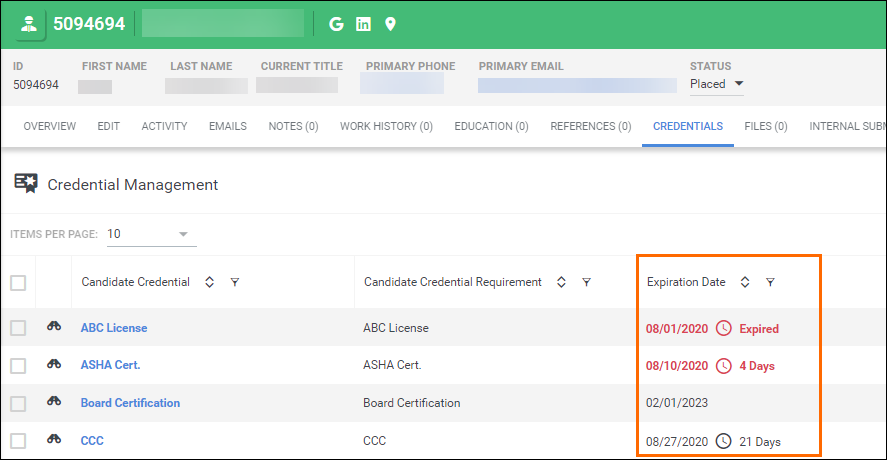Click the 21 Days label
Viewport: 887px width, 460px height.
point(760,442)
